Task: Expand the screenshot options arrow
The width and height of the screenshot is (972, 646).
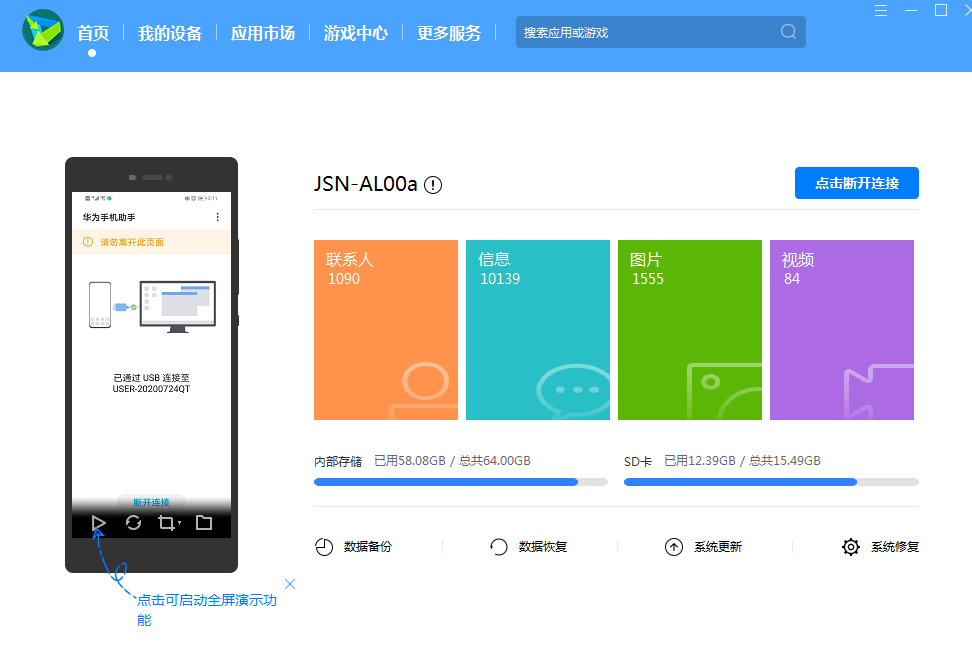Action: 179,522
